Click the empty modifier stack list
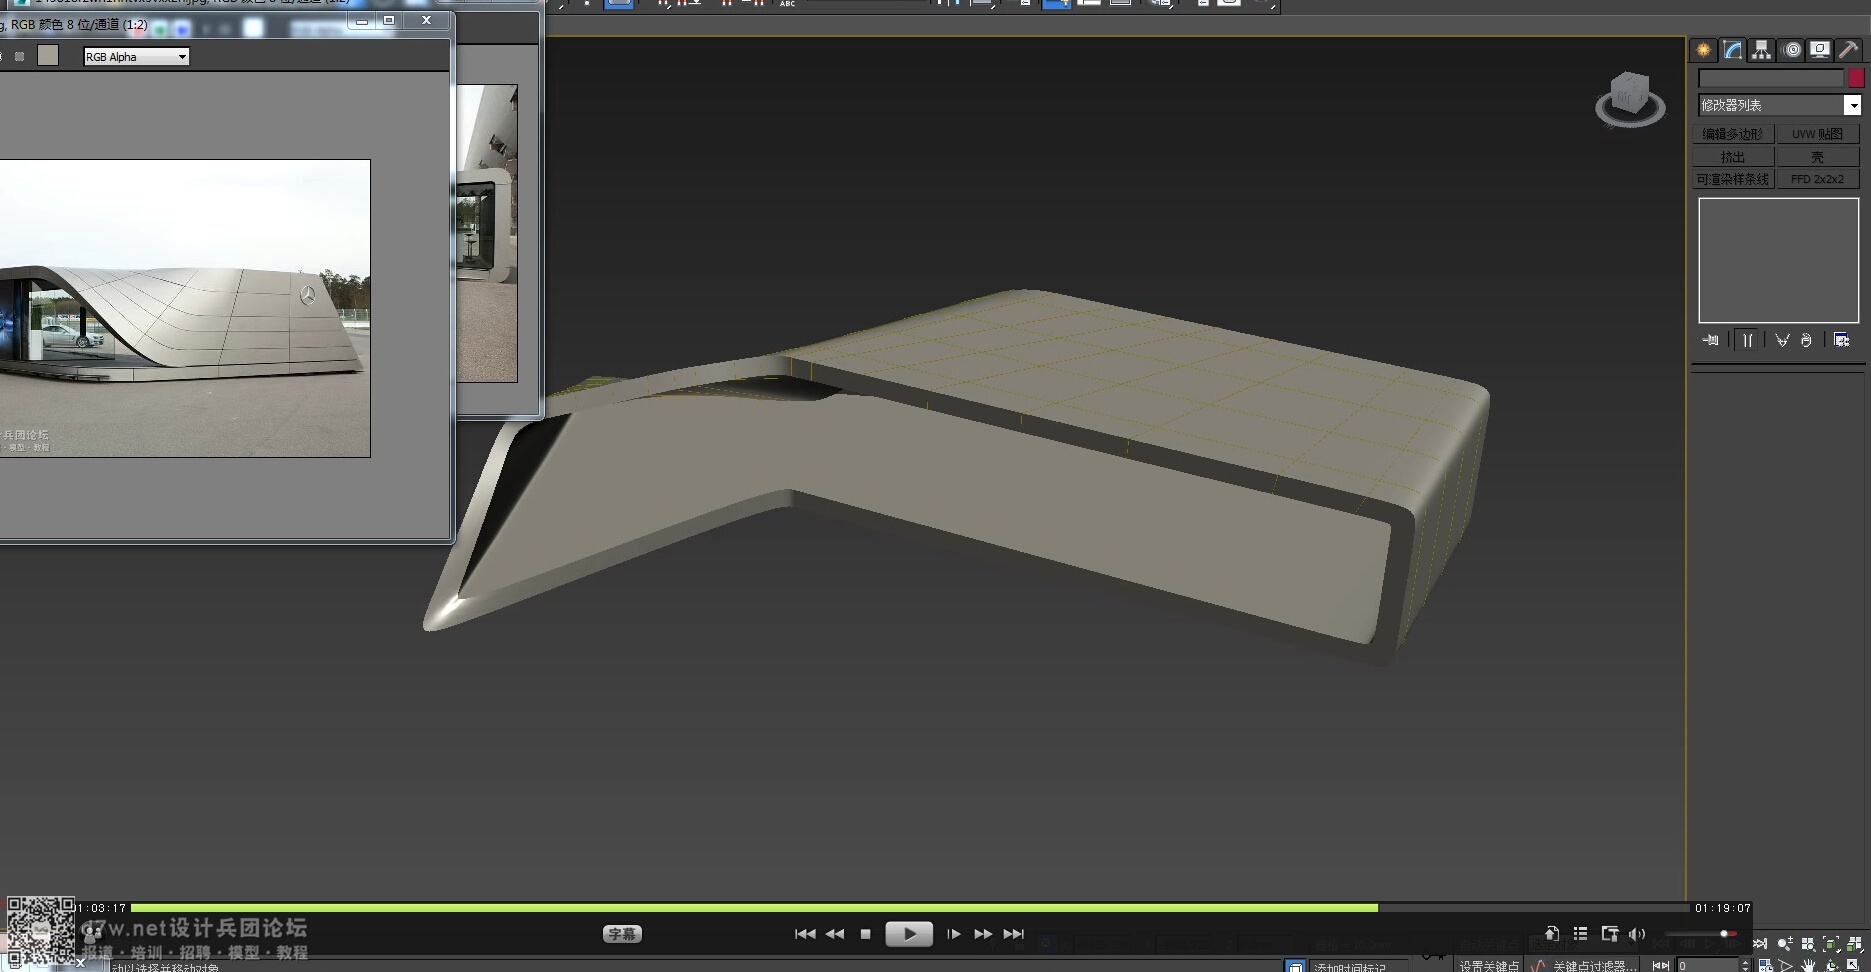 coord(1778,260)
